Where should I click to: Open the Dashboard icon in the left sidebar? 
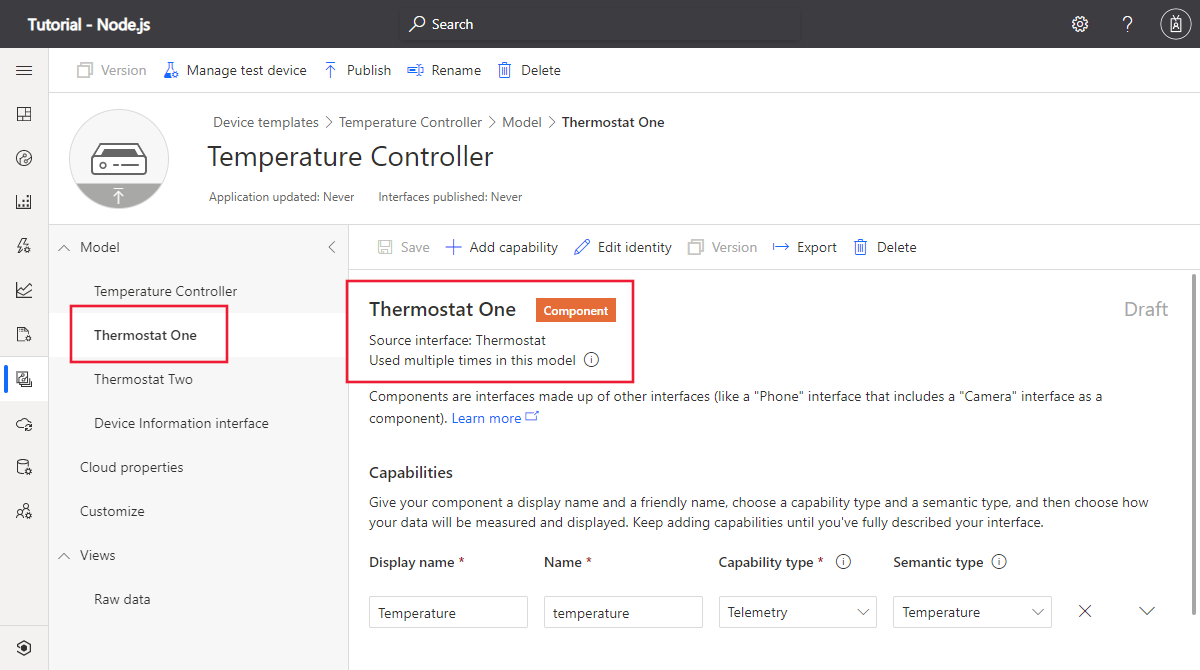(25, 113)
